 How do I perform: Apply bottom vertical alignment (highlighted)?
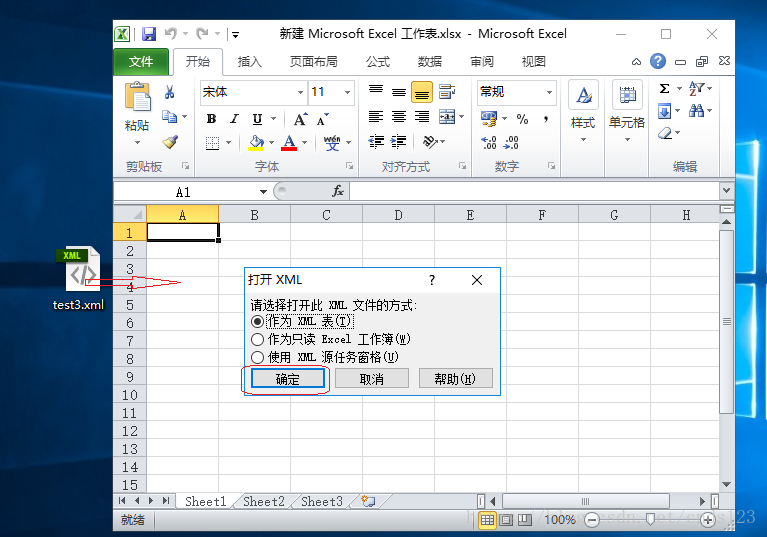point(422,92)
